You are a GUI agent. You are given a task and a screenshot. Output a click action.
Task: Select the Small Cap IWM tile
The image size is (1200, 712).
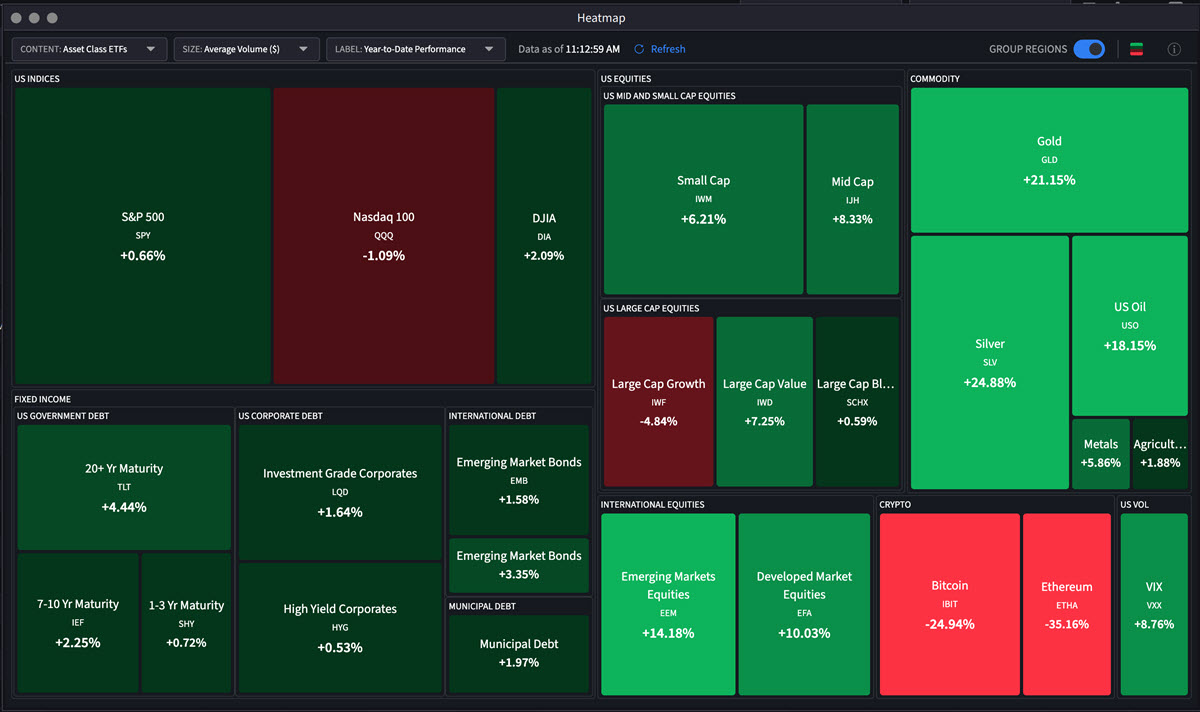pyautogui.click(x=703, y=199)
